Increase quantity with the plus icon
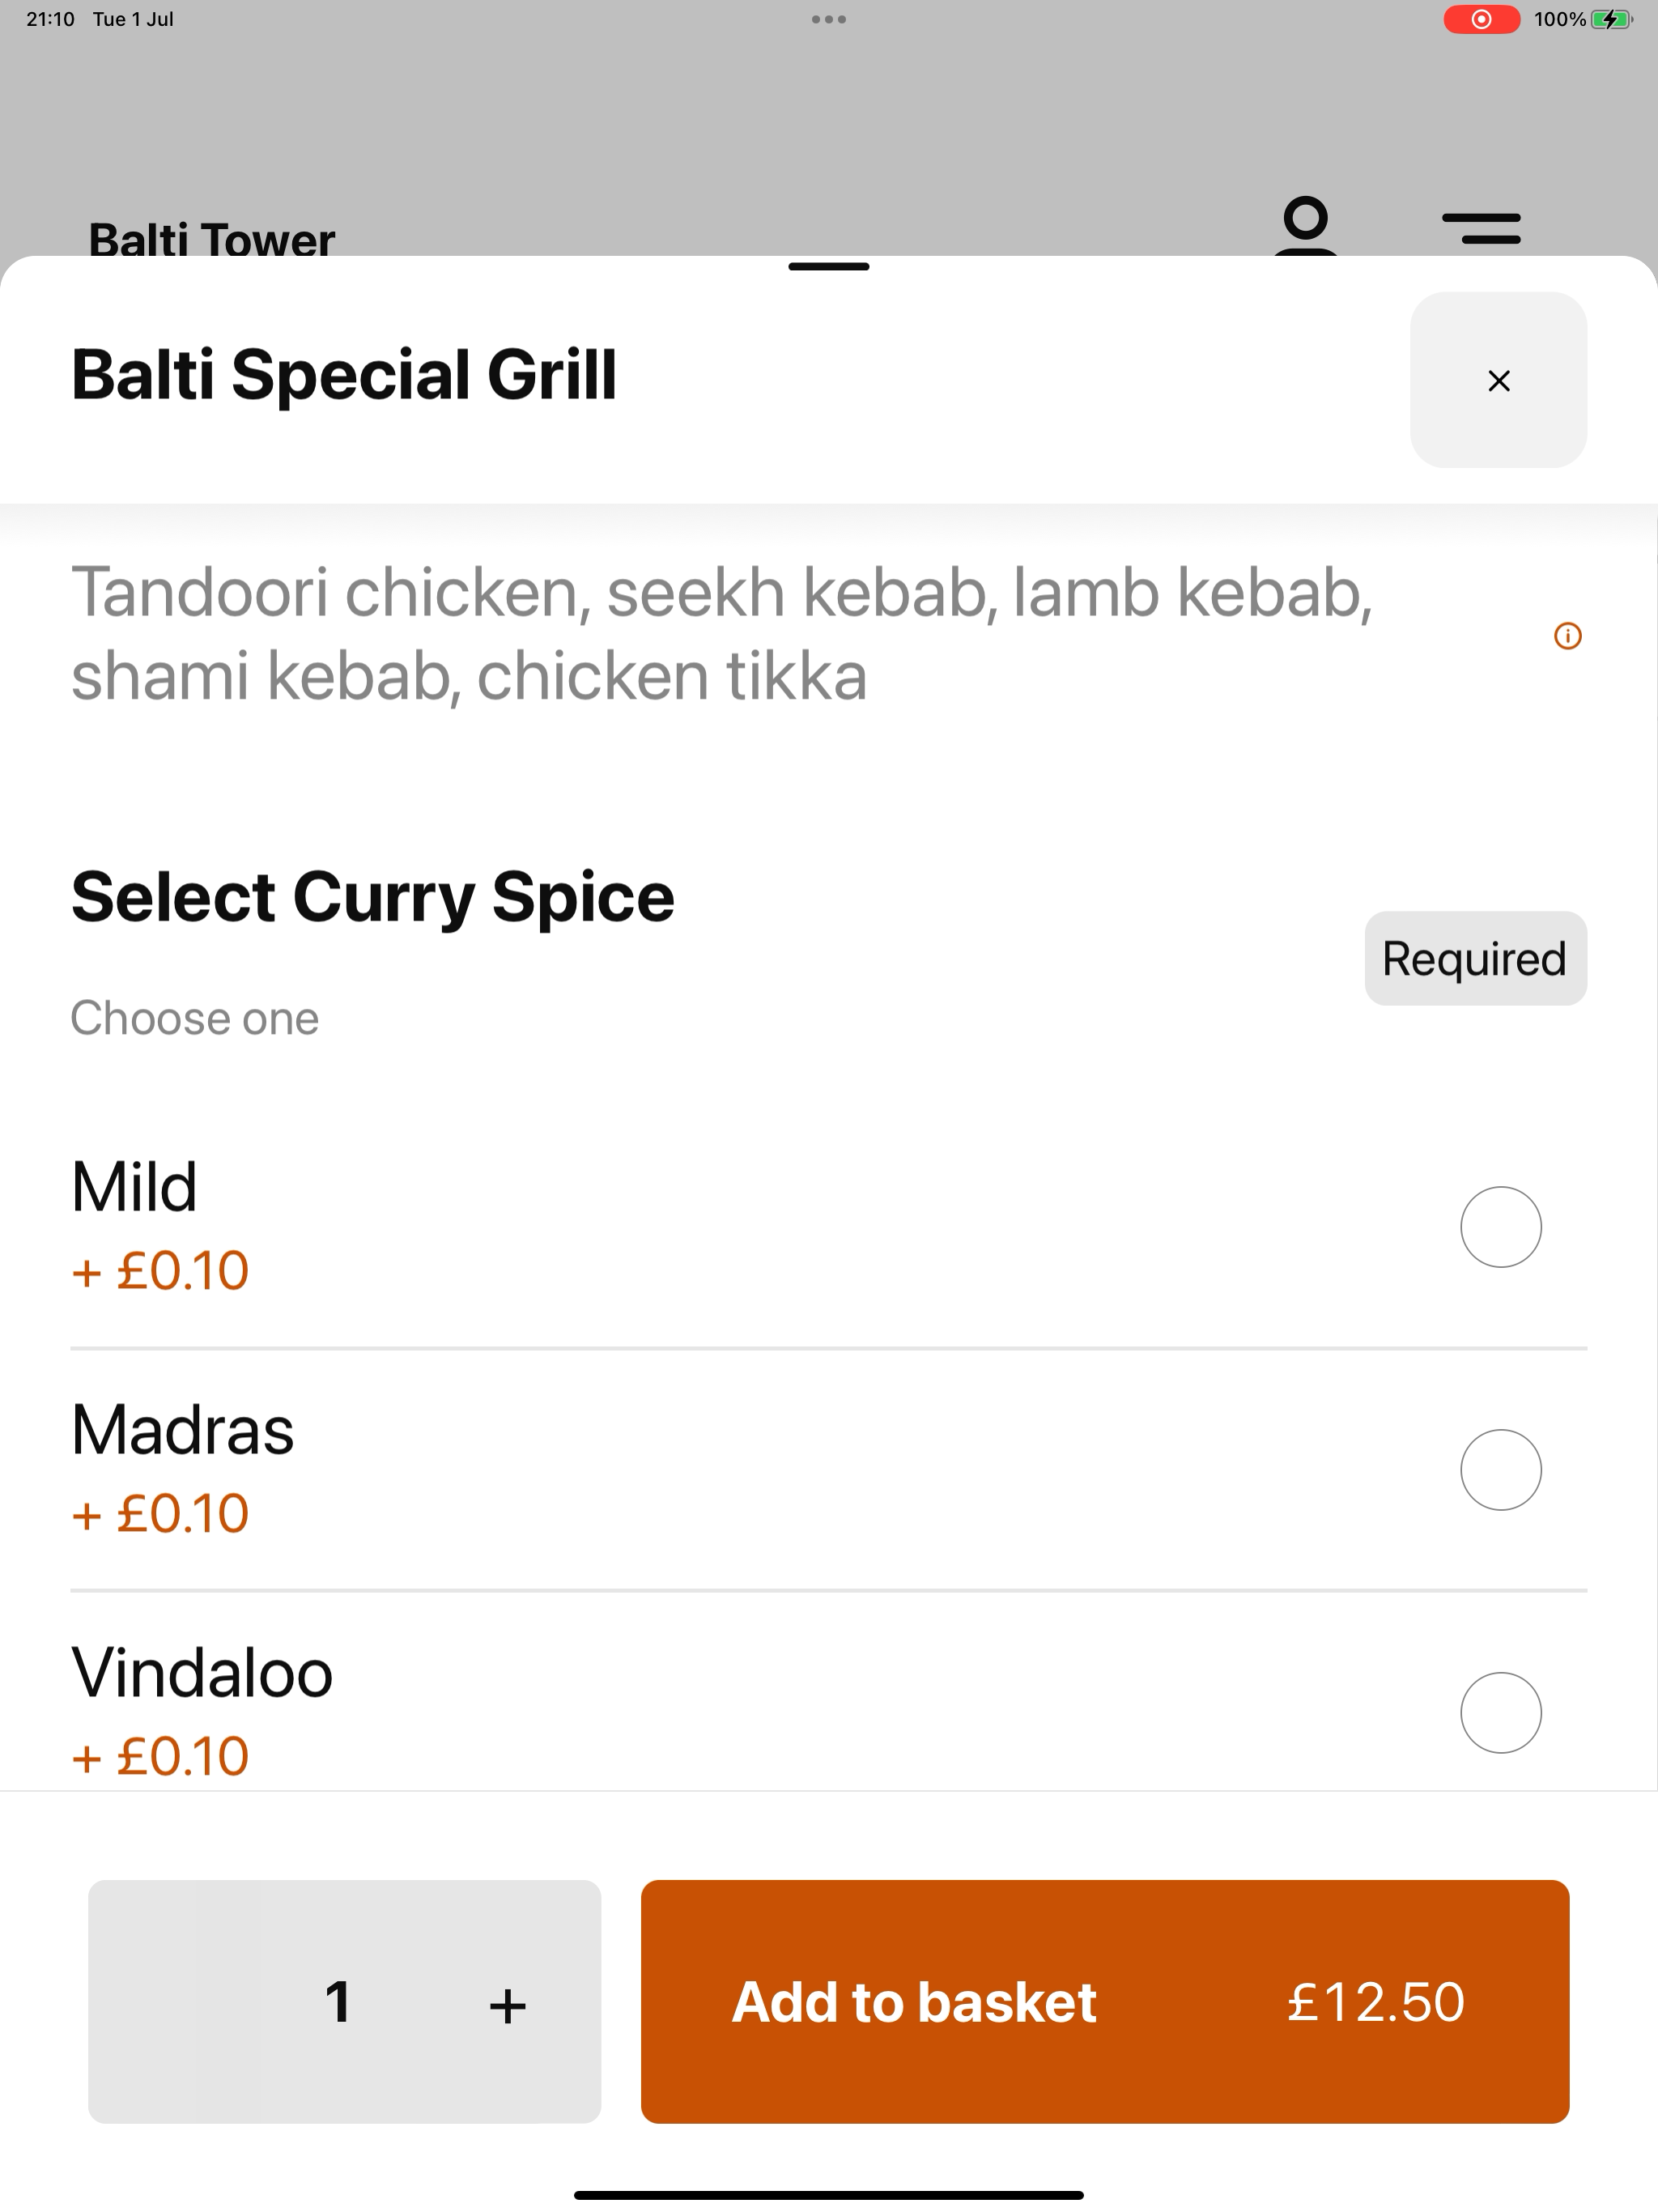This screenshot has height=2212, width=1658. click(507, 2005)
